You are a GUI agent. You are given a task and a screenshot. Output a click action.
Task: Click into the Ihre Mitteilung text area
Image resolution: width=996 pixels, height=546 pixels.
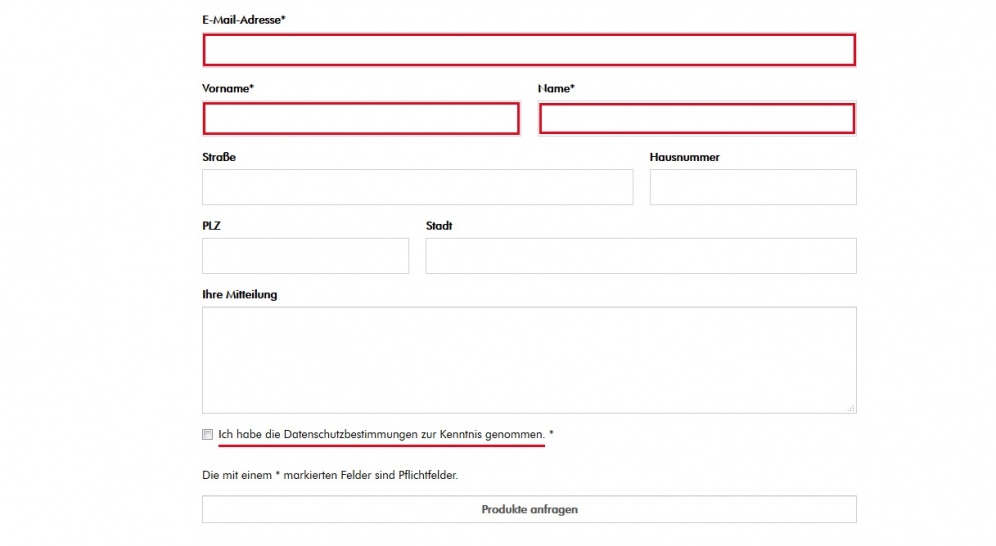[529, 360]
